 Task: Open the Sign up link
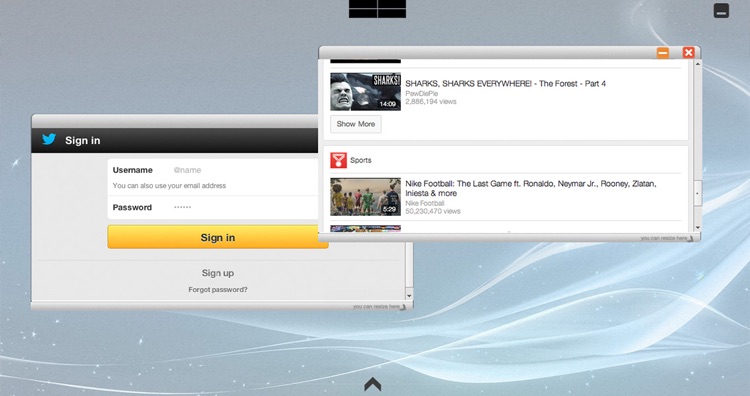pos(218,273)
